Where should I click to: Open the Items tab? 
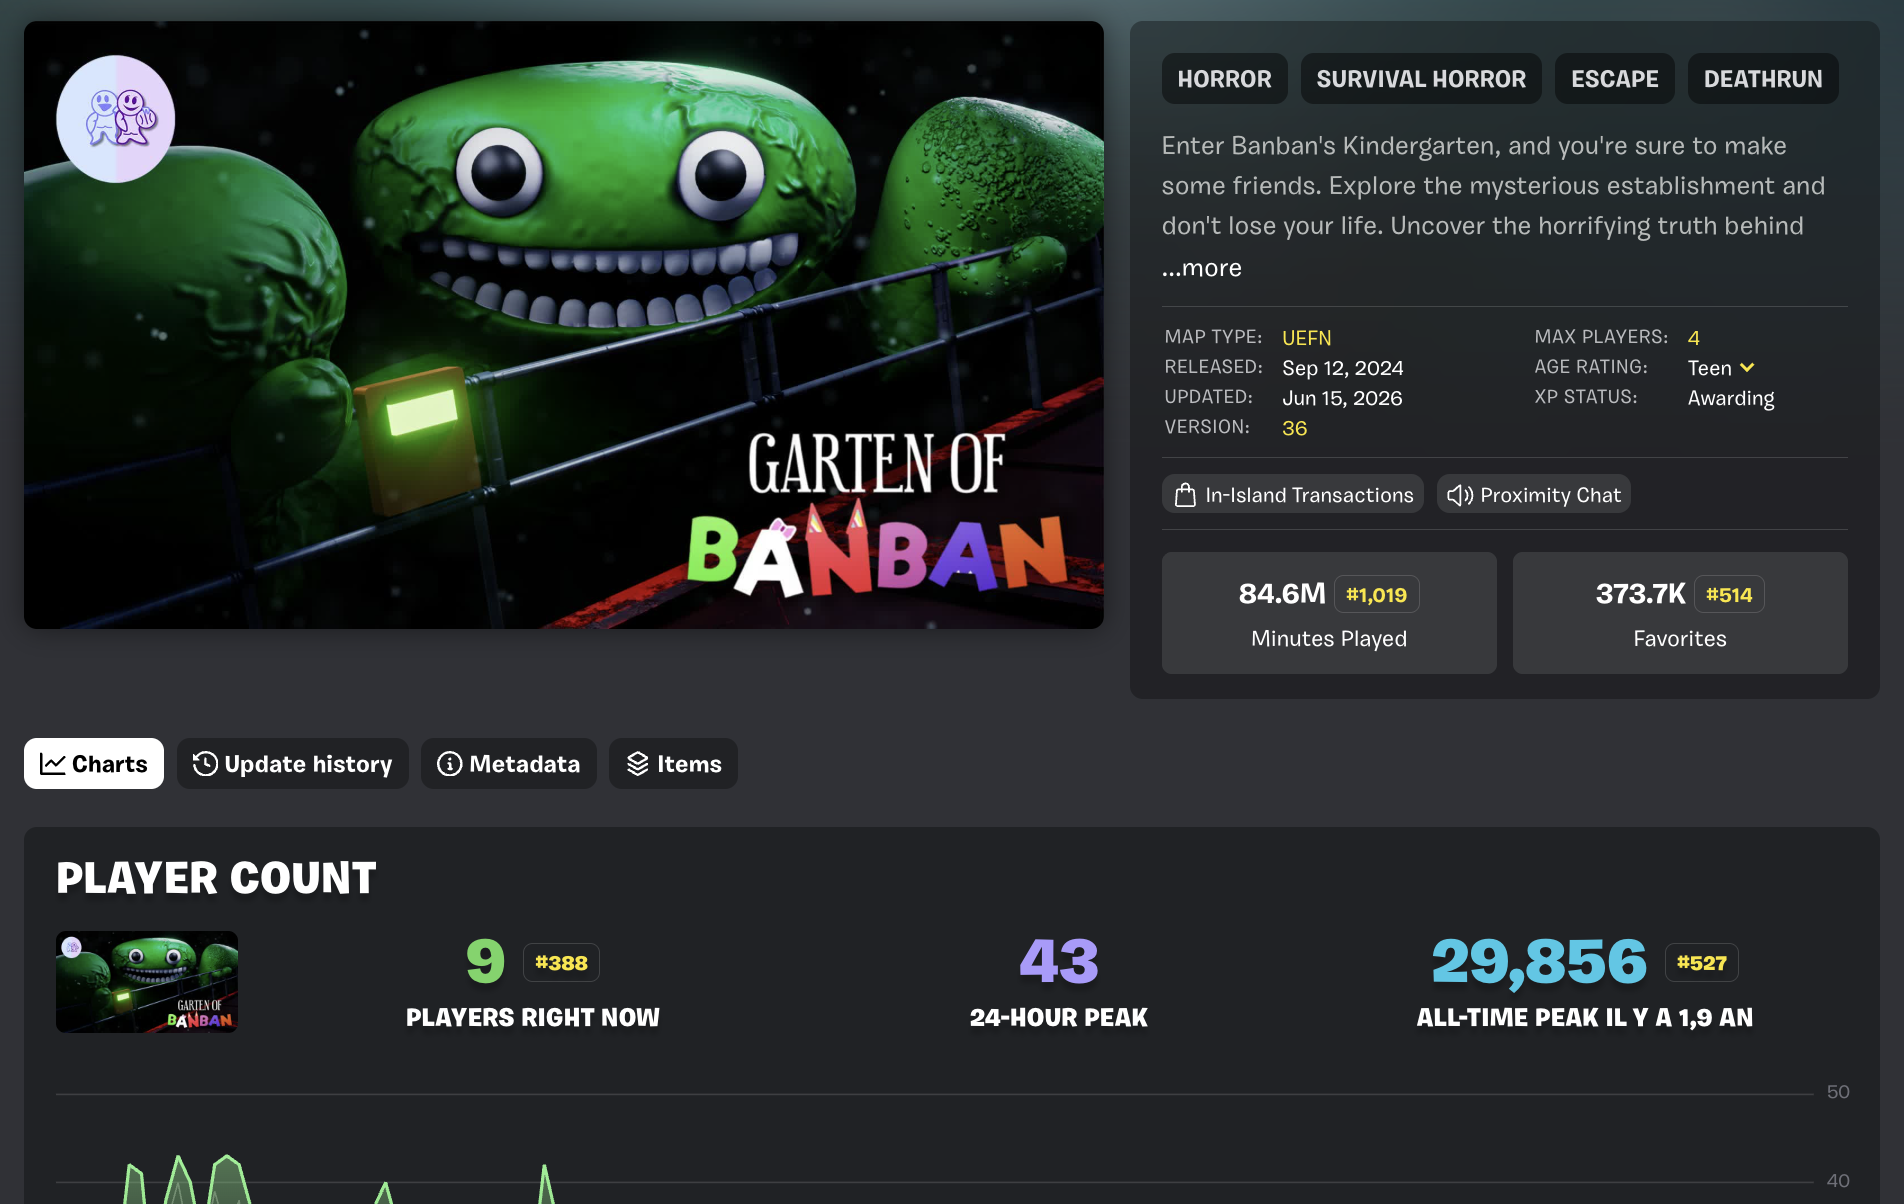click(673, 764)
